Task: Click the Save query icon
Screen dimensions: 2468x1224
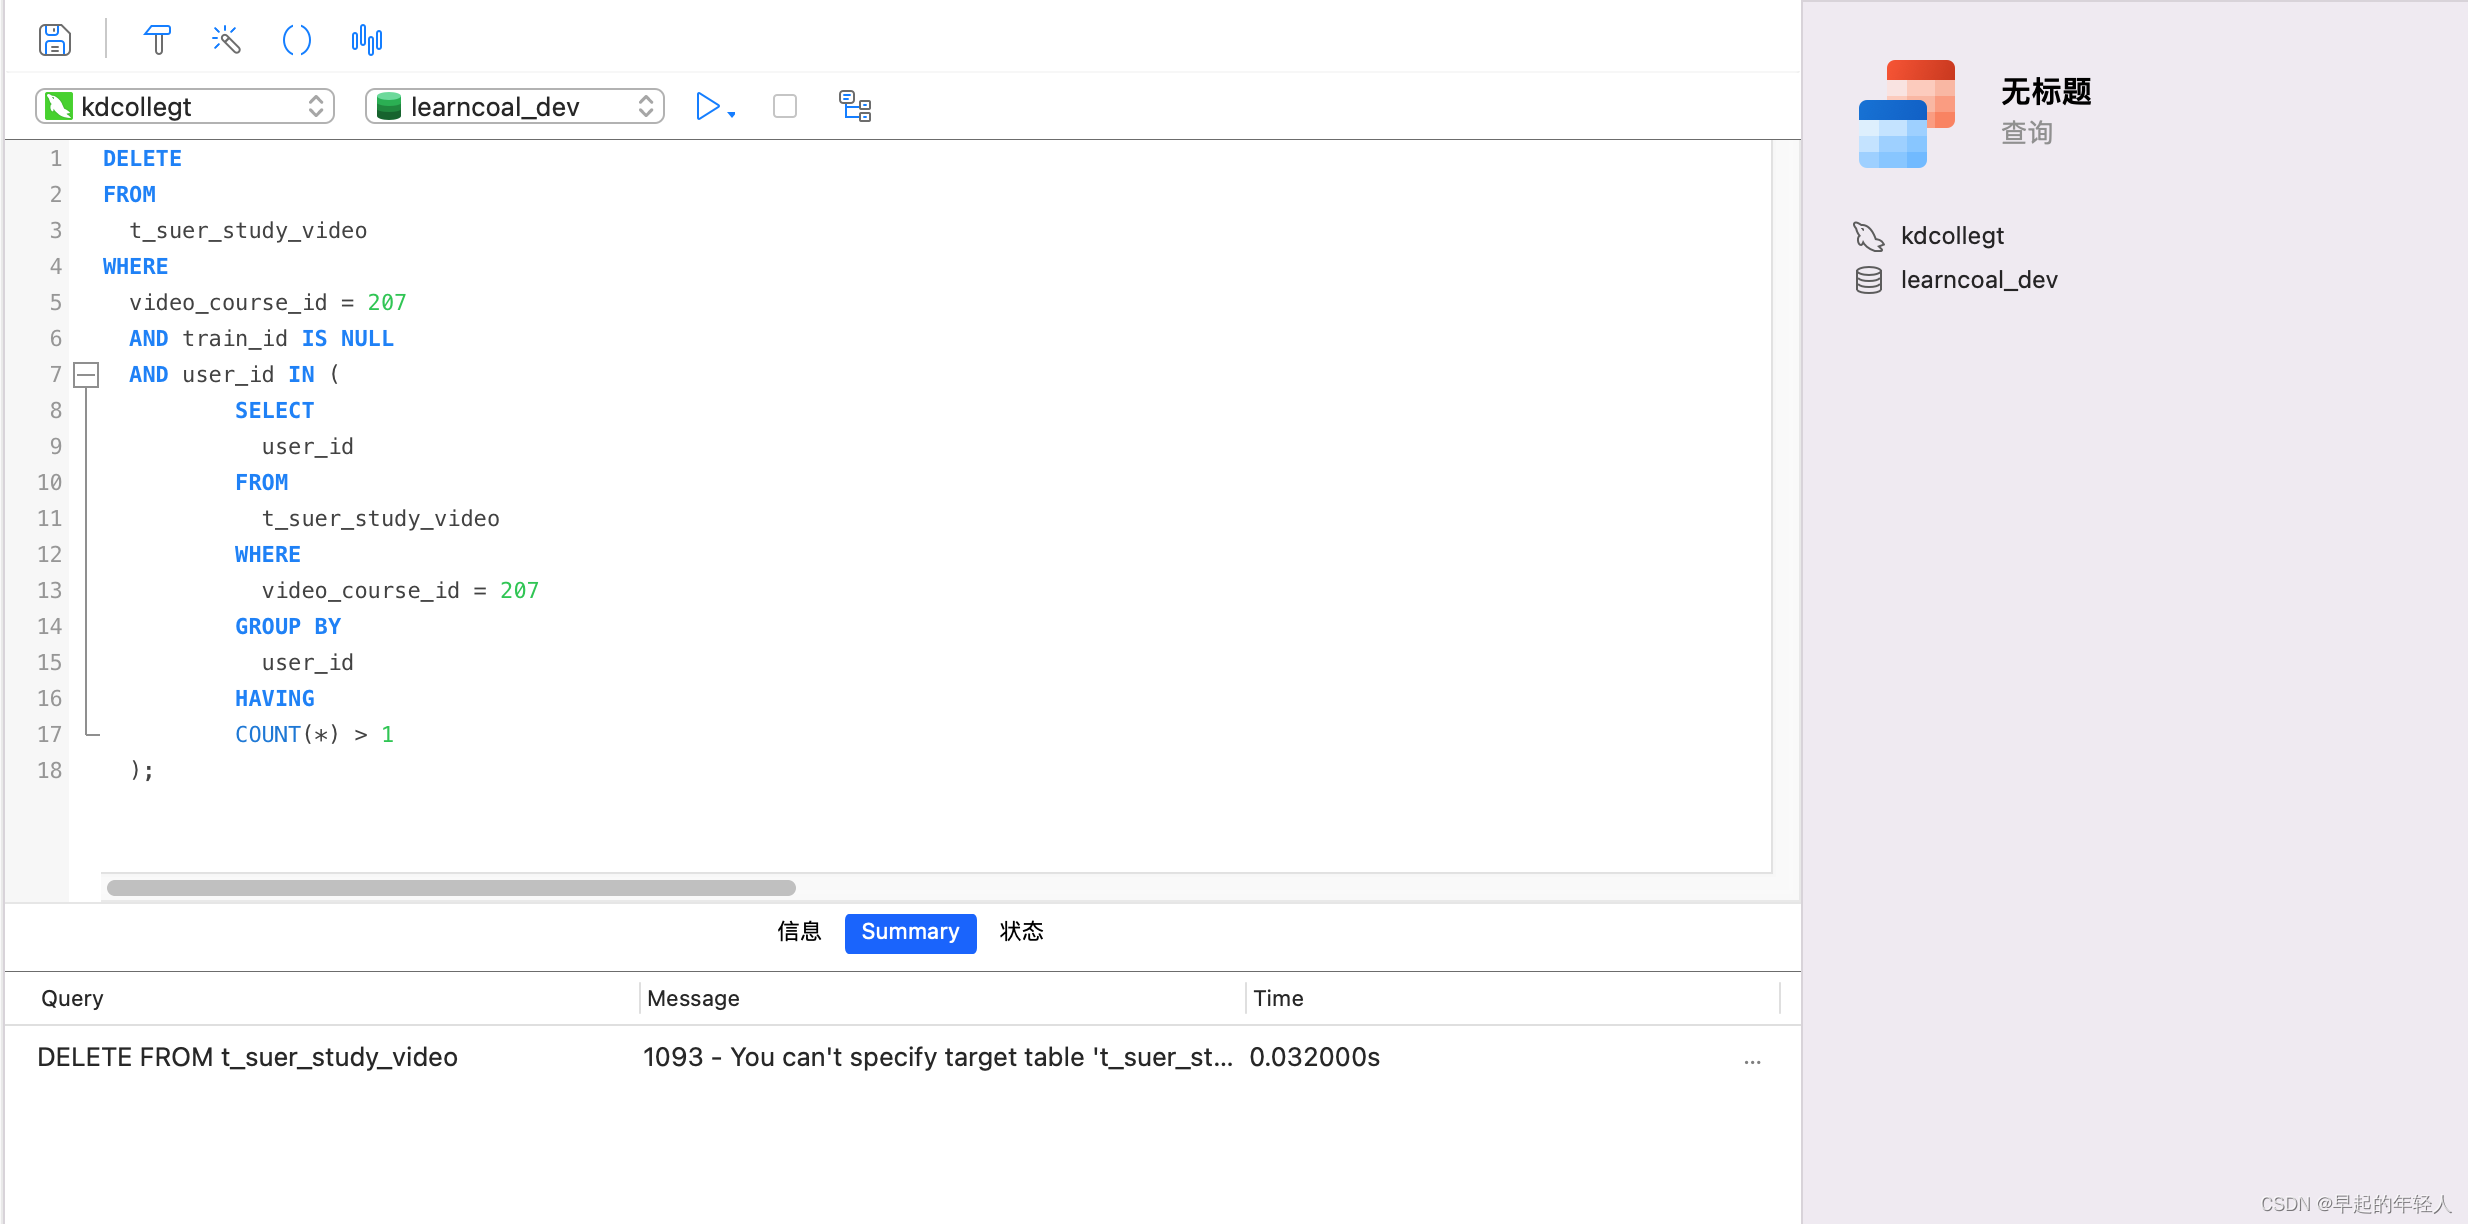Action: (x=55, y=40)
